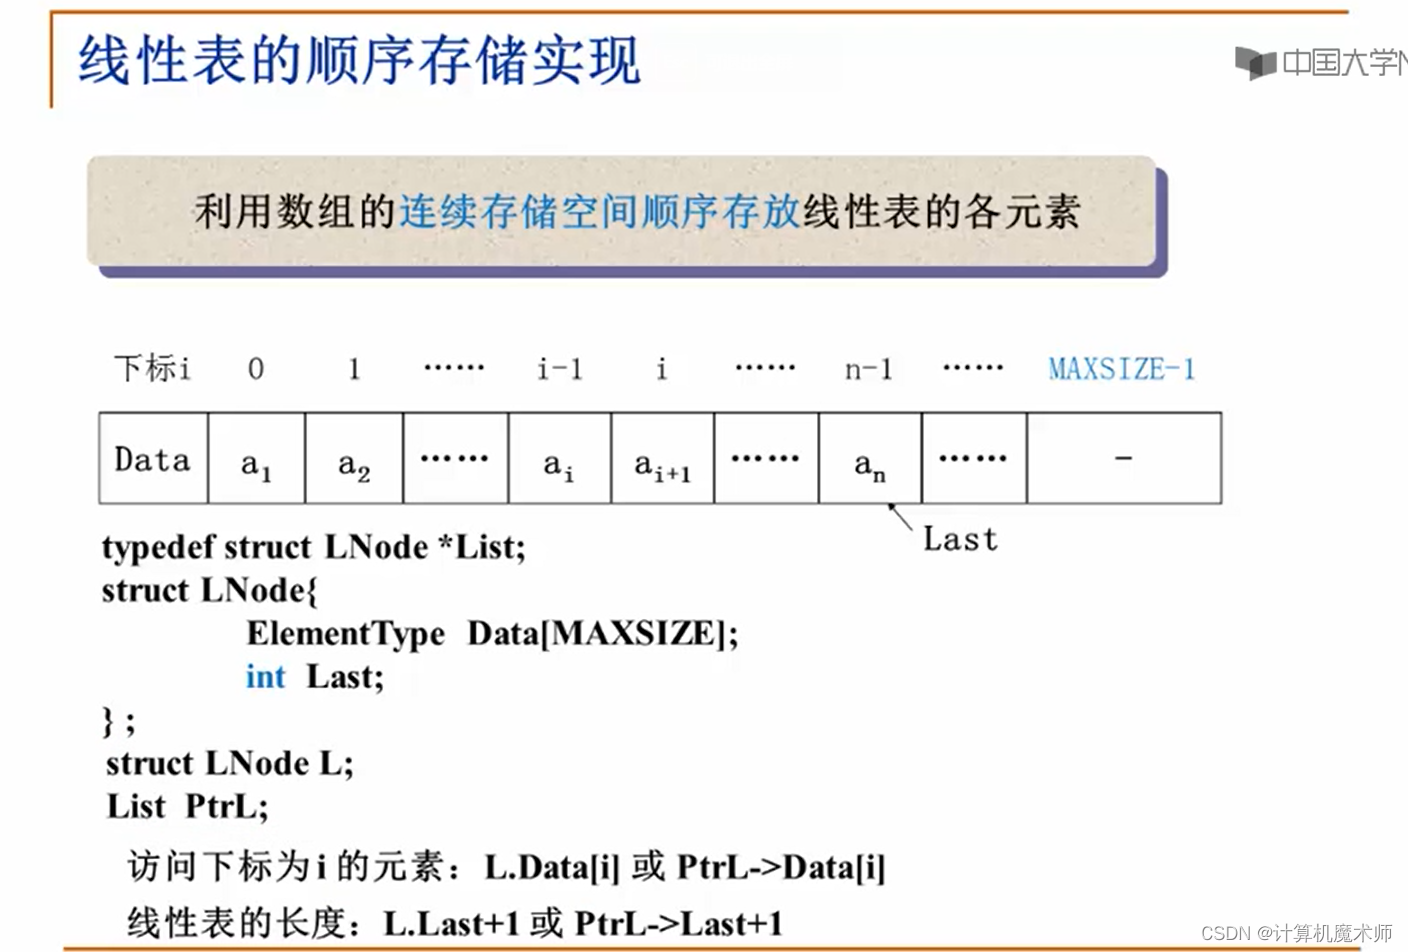Click the a2 table cell
The height and width of the screenshot is (952, 1408).
[354, 458]
